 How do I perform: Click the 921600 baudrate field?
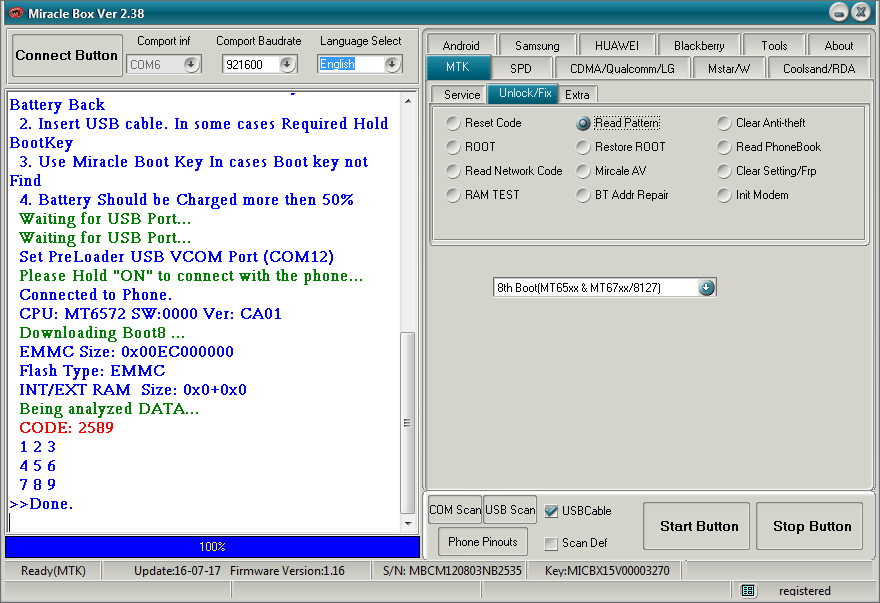[x=250, y=65]
